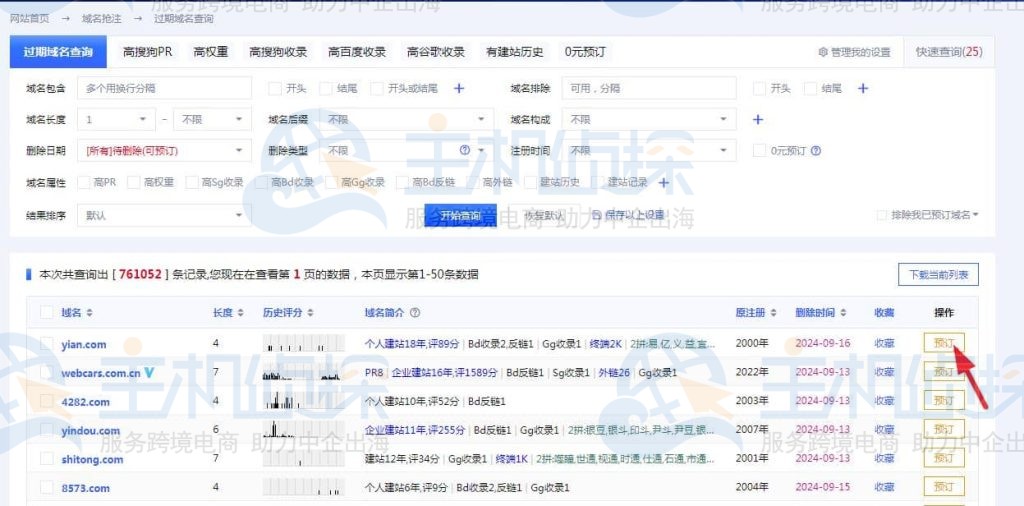Enable the 高权重 attribute checkbox
Screen dimensions: 1024x506
tap(134, 182)
